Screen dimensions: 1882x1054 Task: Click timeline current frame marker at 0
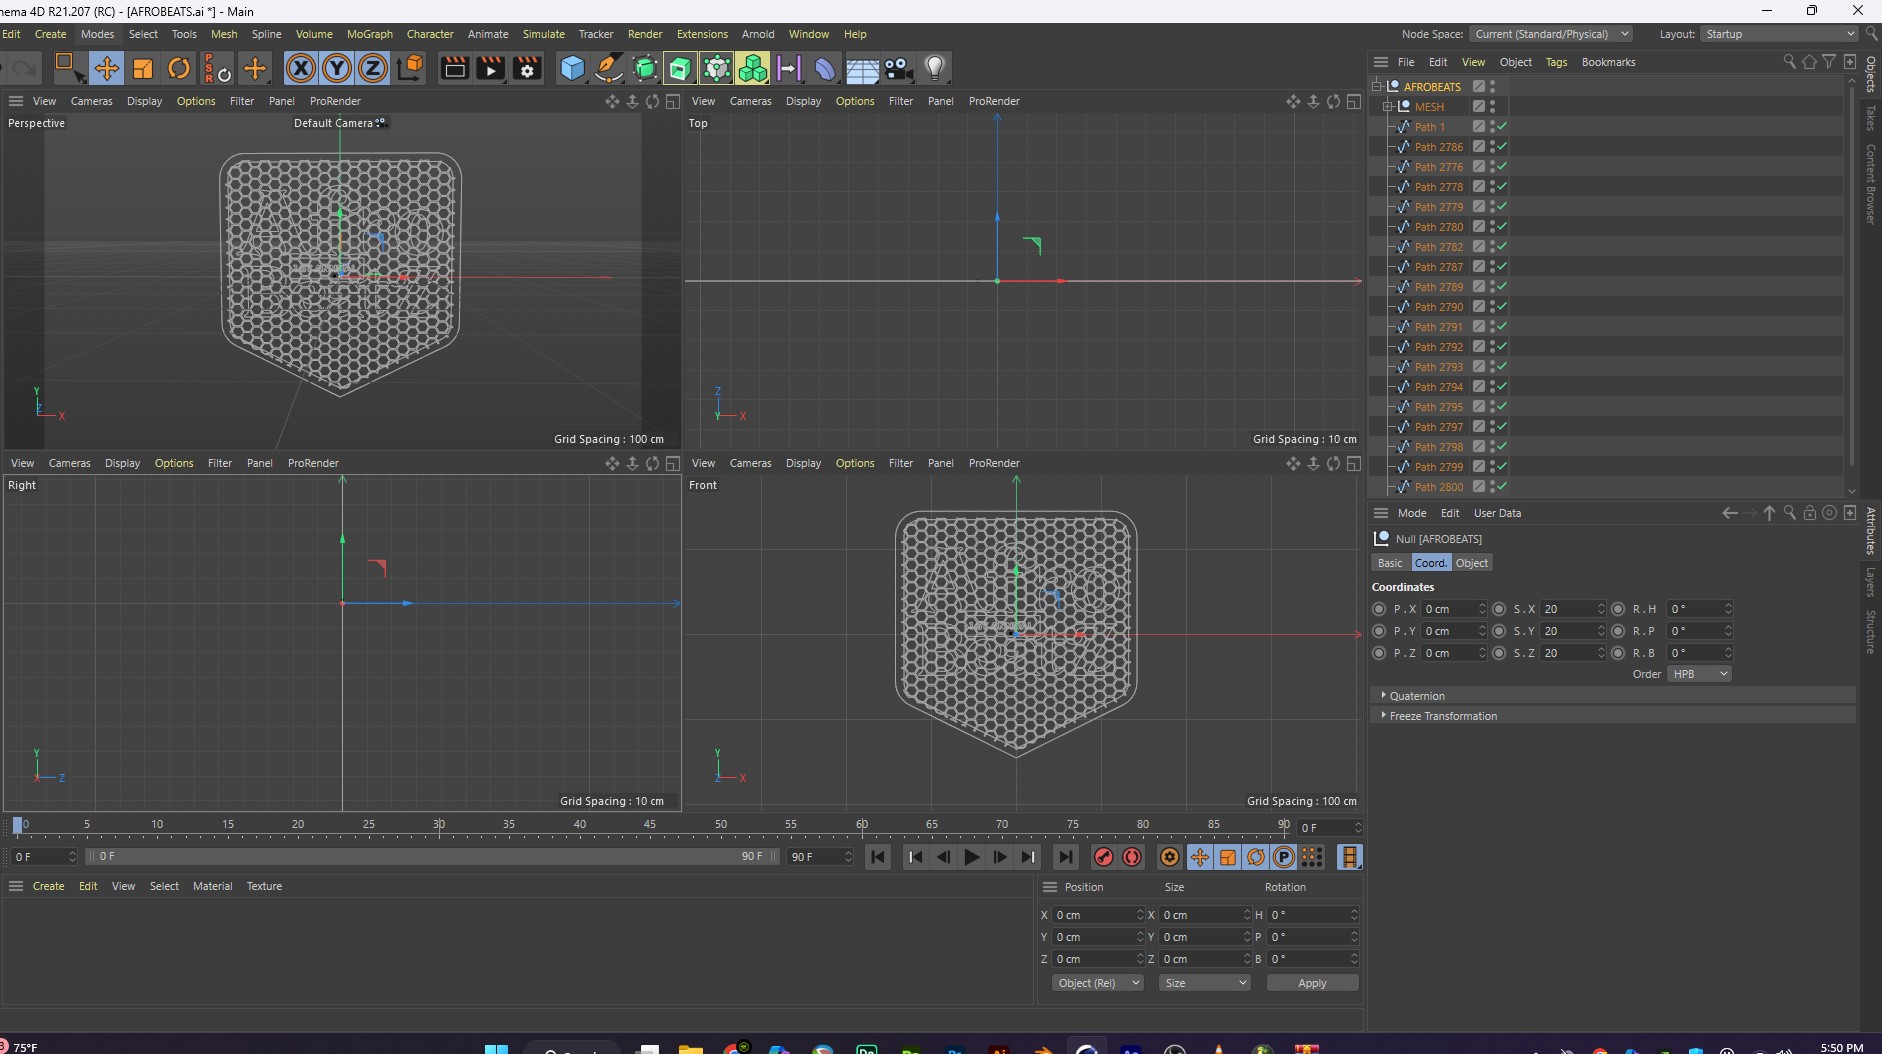(x=18, y=825)
